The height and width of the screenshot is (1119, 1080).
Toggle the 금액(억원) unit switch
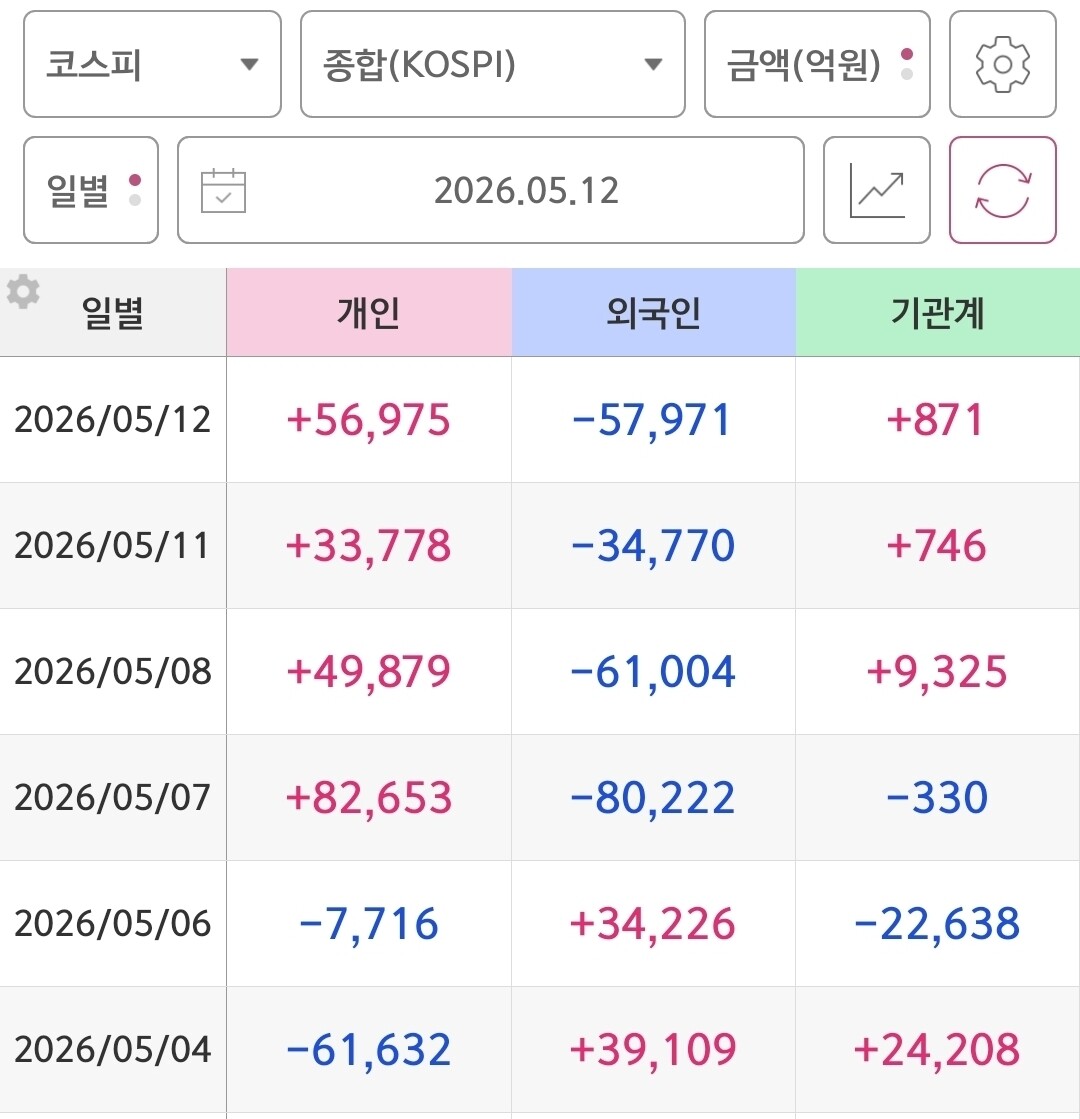pos(817,64)
